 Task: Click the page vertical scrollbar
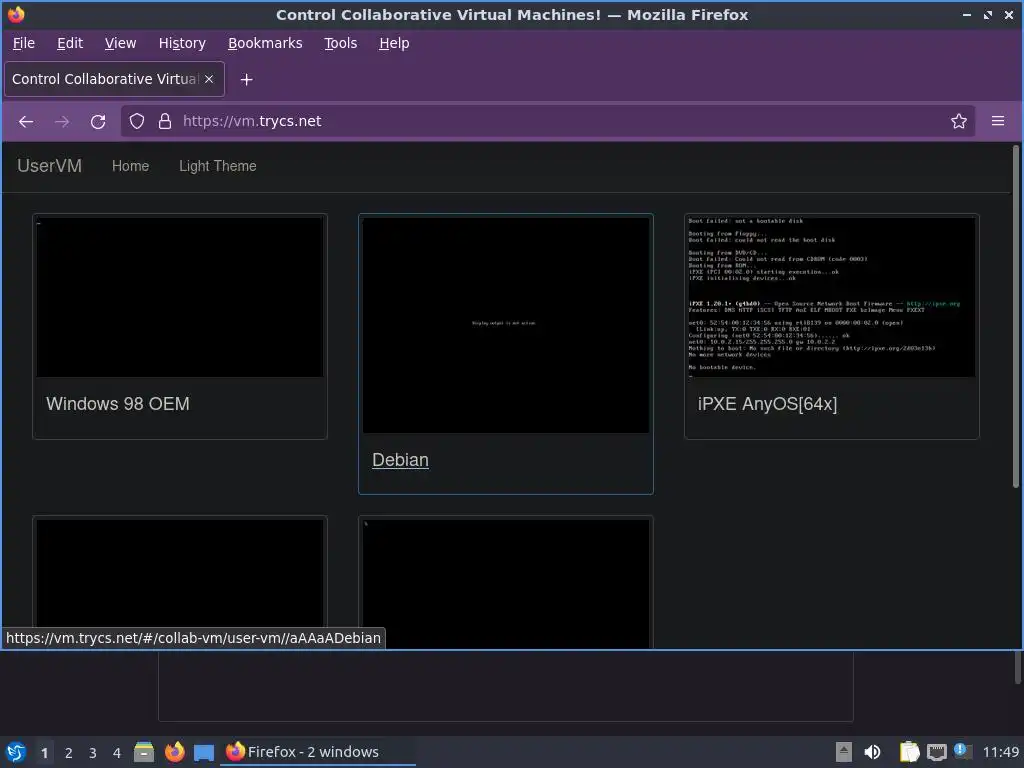coord(1016,317)
